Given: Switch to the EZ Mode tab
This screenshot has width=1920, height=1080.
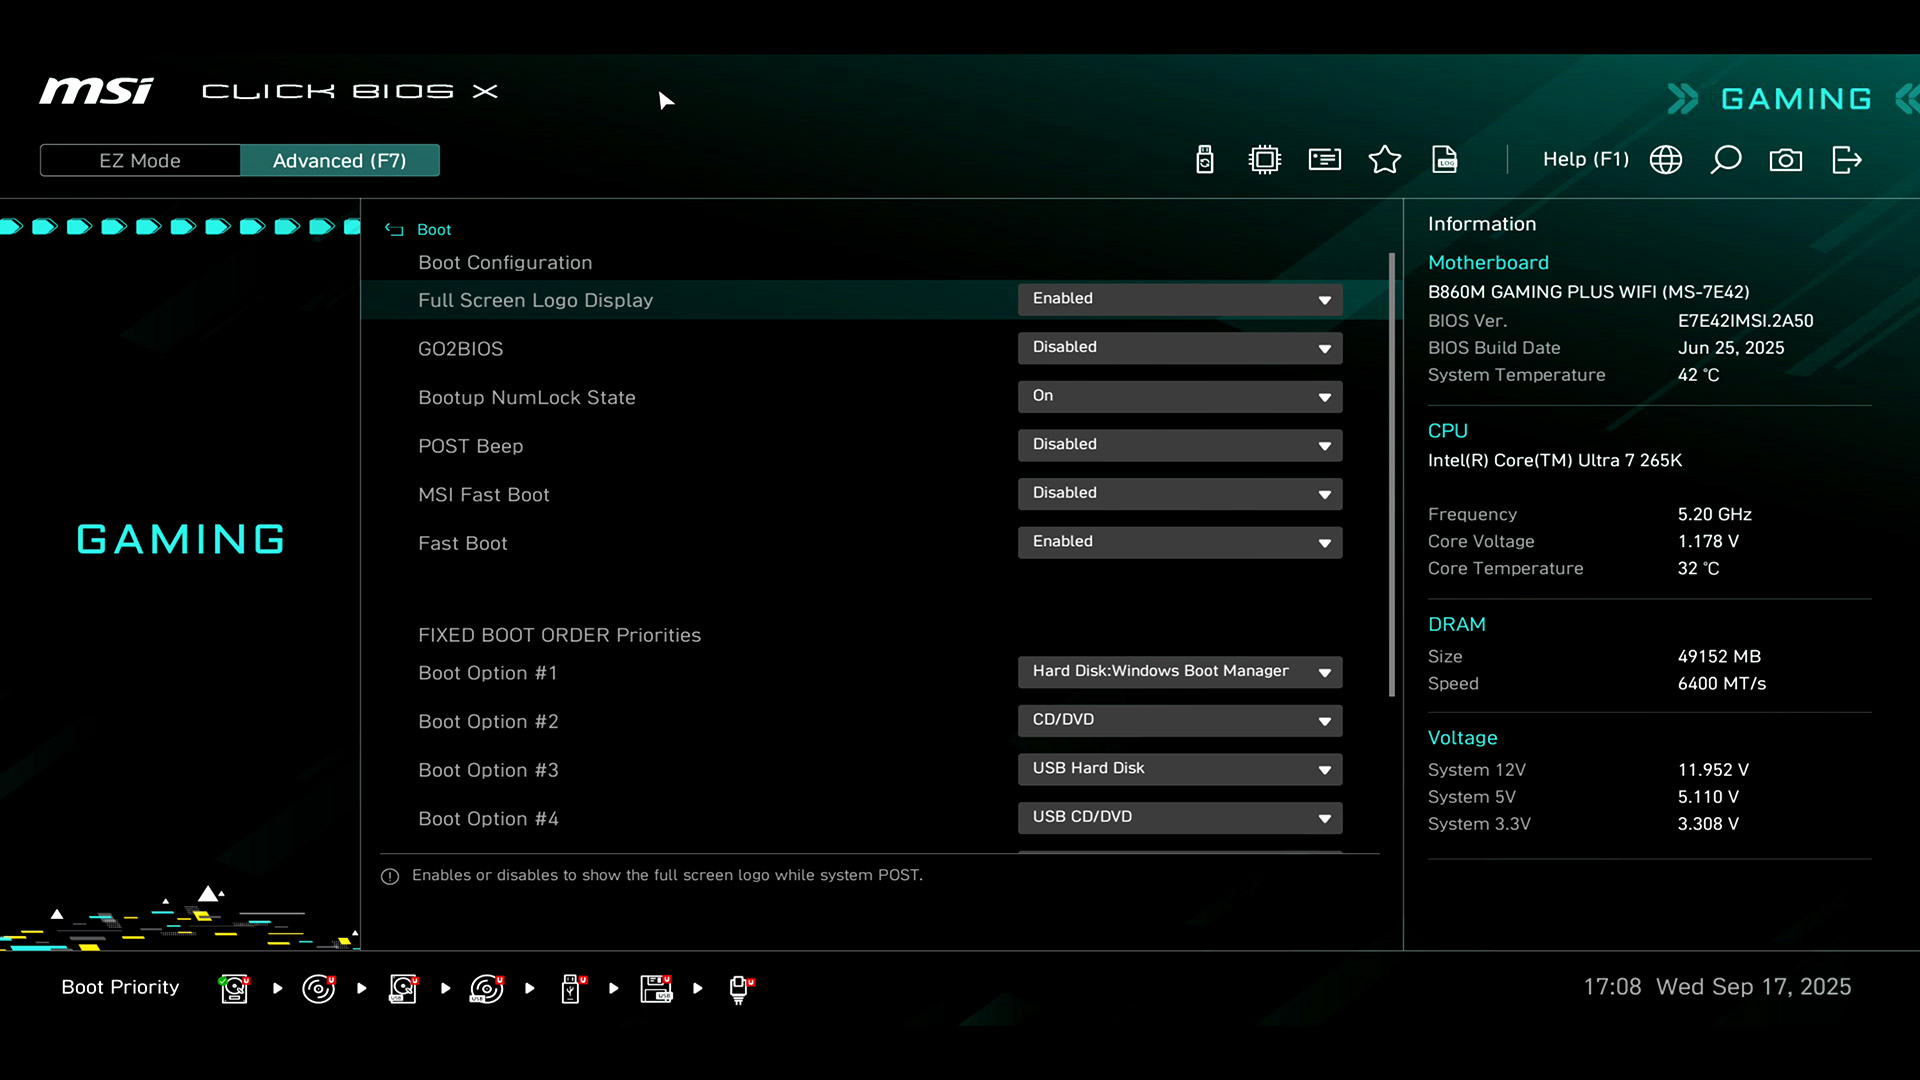Looking at the screenshot, I should (x=140, y=161).
